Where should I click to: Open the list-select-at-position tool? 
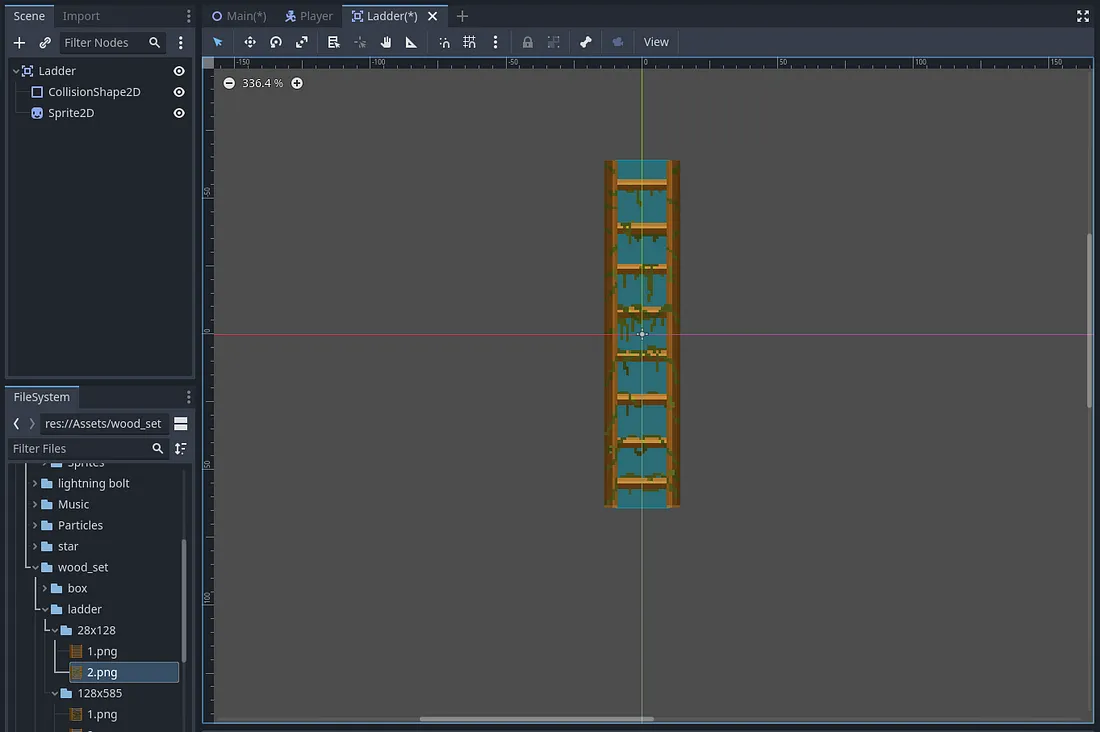[333, 42]
